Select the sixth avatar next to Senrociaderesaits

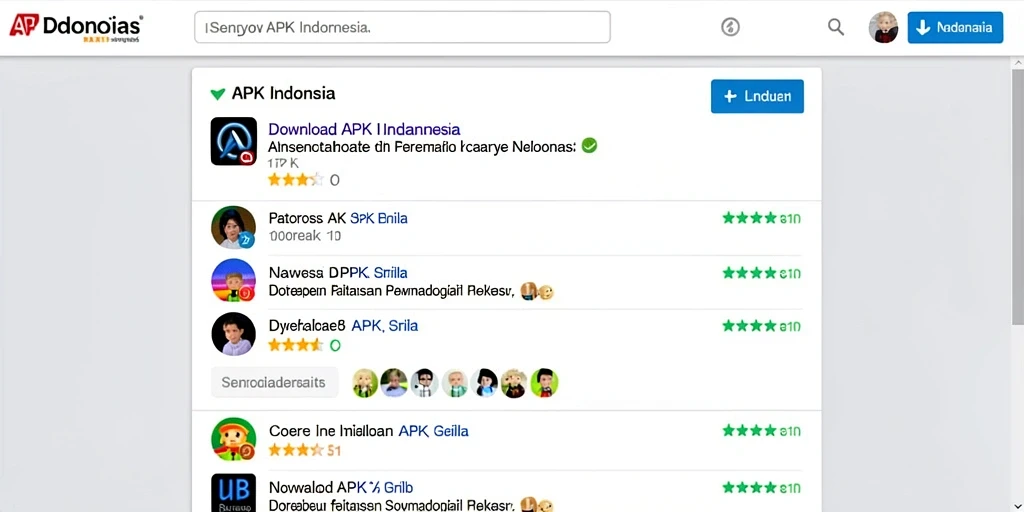point(514,383)
